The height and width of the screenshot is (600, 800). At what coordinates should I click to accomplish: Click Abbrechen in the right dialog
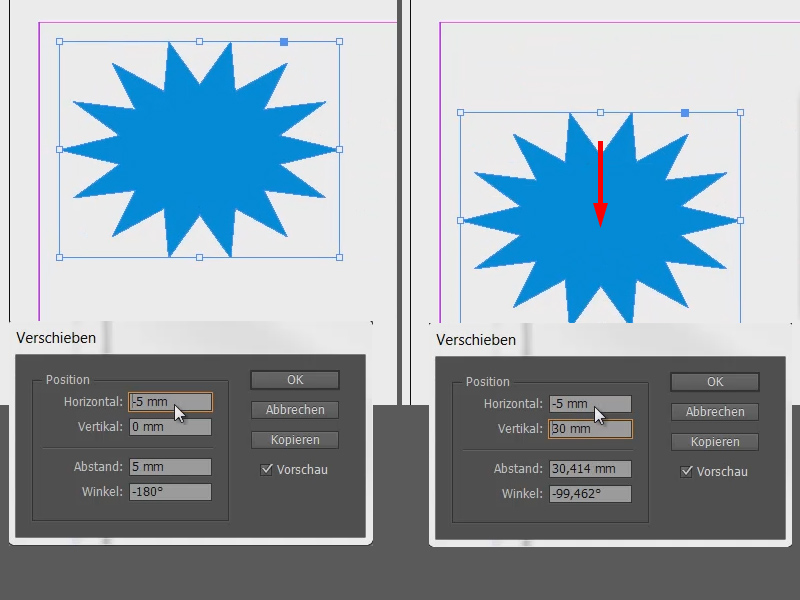pos(714,412)
